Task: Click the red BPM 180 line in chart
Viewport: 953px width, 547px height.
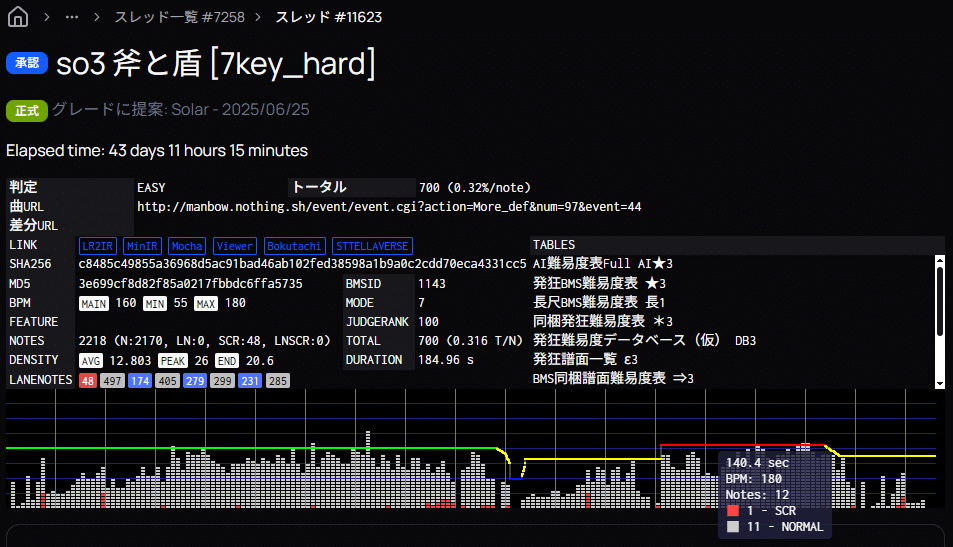Action: [741, 446]
